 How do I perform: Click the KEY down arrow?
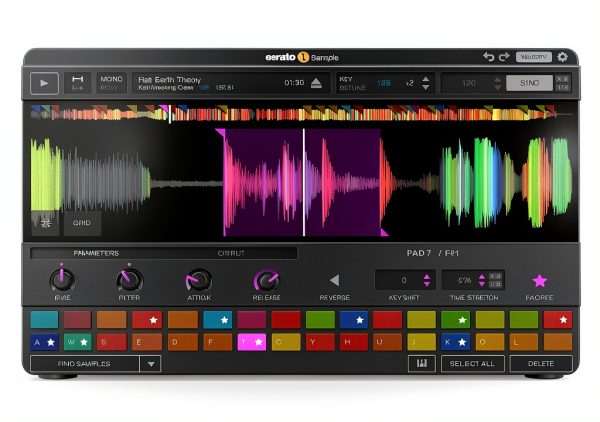point(426,88)
